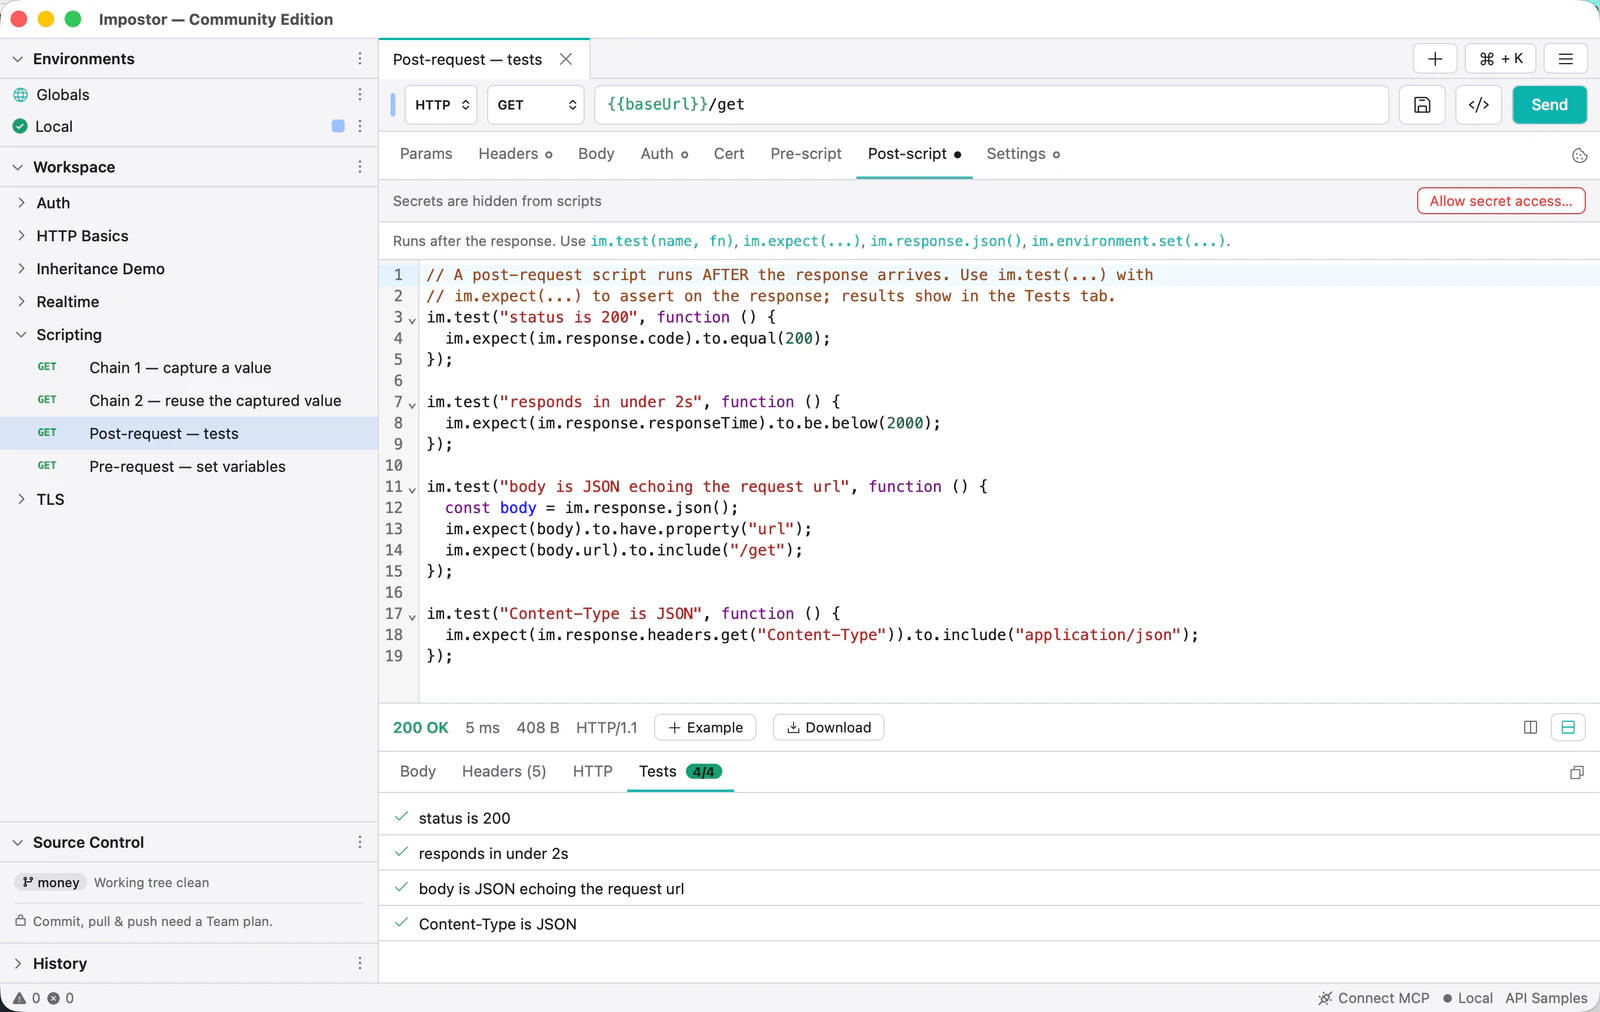This screenshot has height=1012, width=1600.
Task: Expand the HTTP Basics folder
Action: 21,235
